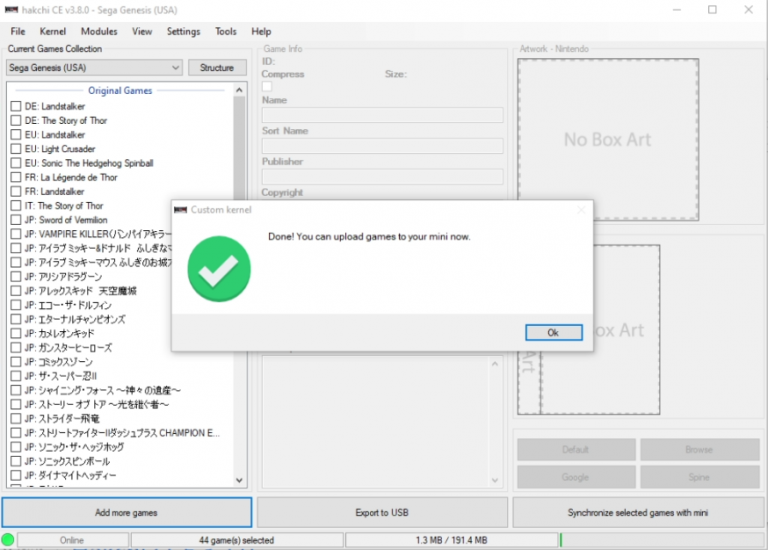Click Export to USB button

382,512
